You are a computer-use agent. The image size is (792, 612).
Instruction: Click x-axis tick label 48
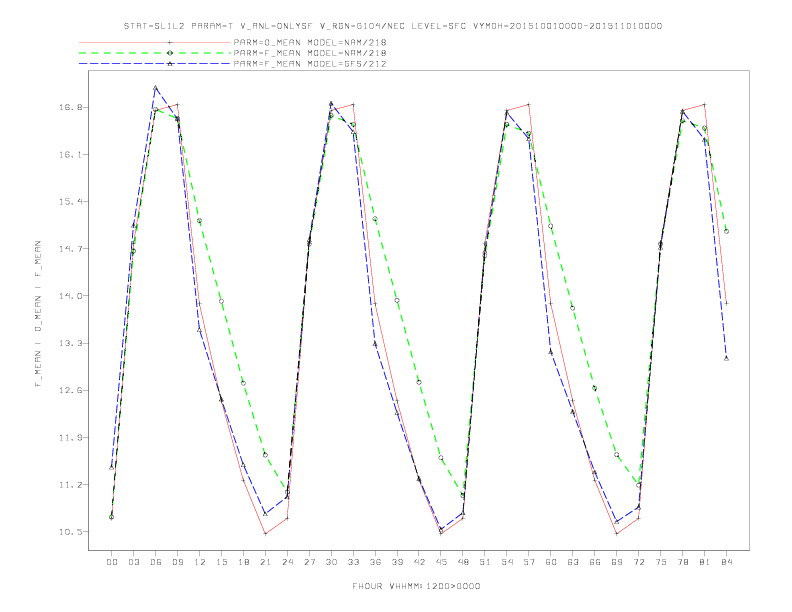(x=463, y=562)
